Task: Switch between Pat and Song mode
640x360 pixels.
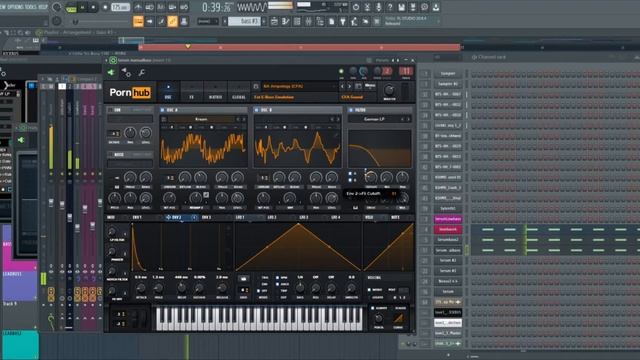Action: pyautogui.click(x=71, y=7)
